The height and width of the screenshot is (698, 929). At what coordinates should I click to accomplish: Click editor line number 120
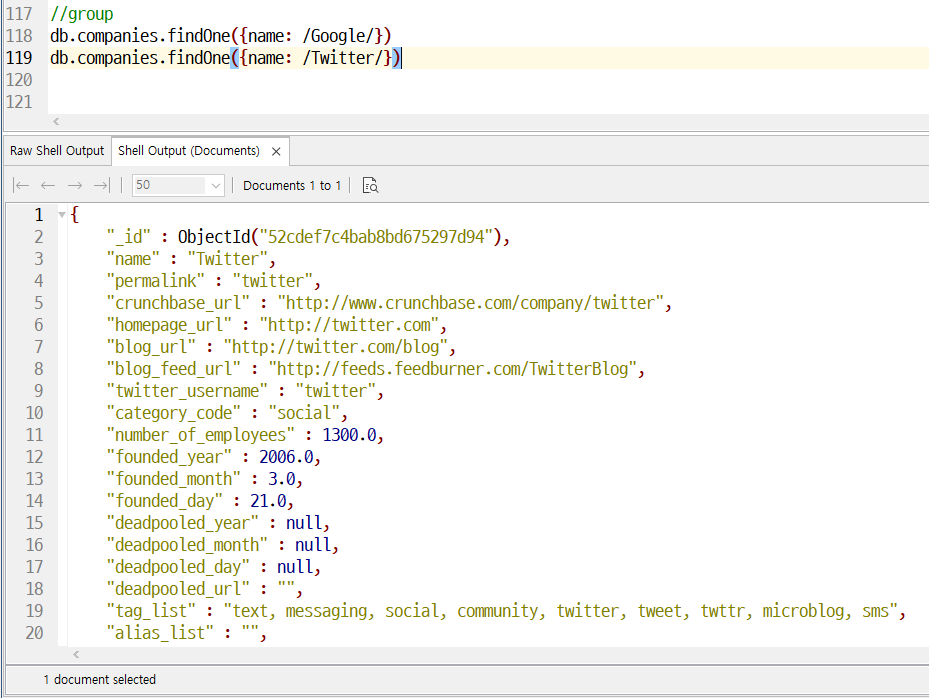point(19,80)
